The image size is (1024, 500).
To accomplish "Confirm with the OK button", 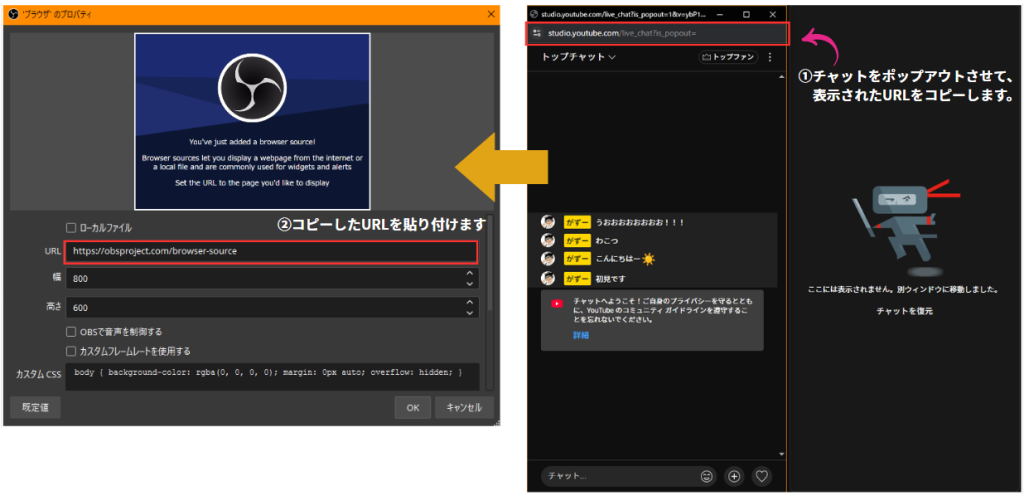I will tap(413, 407).
